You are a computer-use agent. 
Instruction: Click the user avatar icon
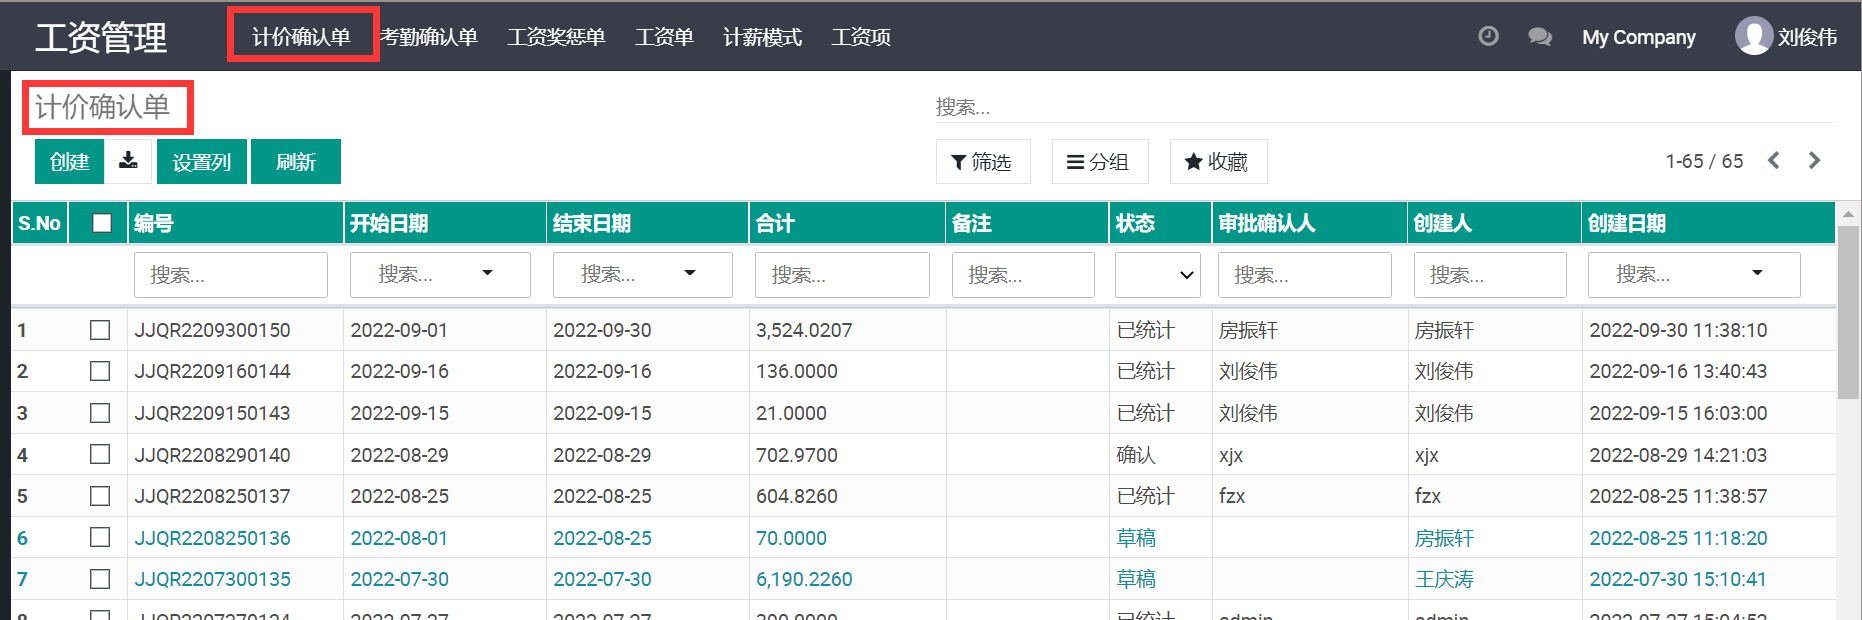[x=1753, y=37]
